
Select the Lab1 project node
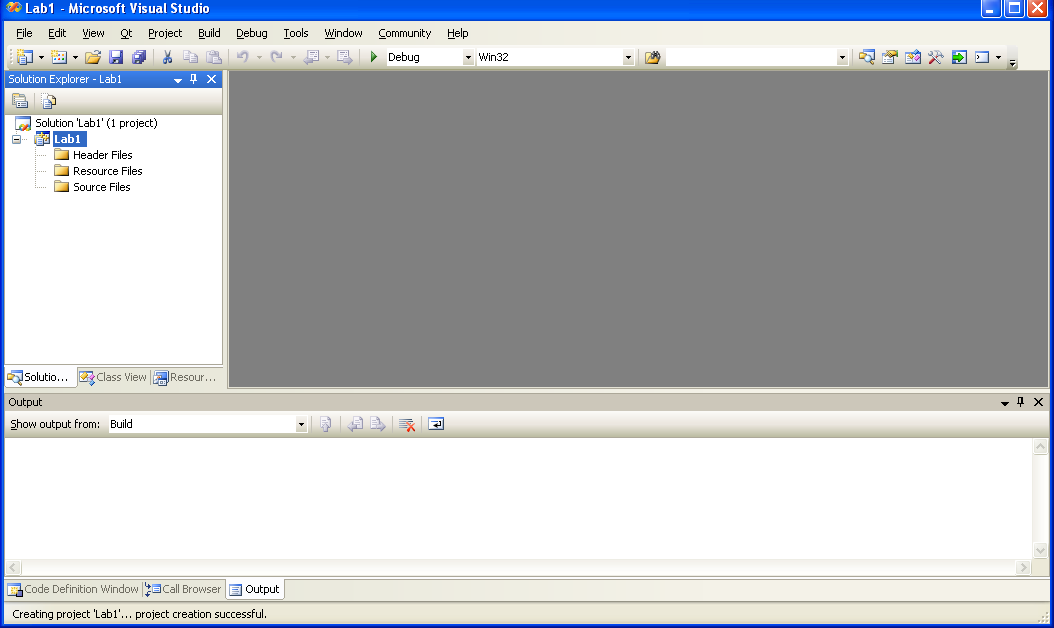(x=67, y=139)
